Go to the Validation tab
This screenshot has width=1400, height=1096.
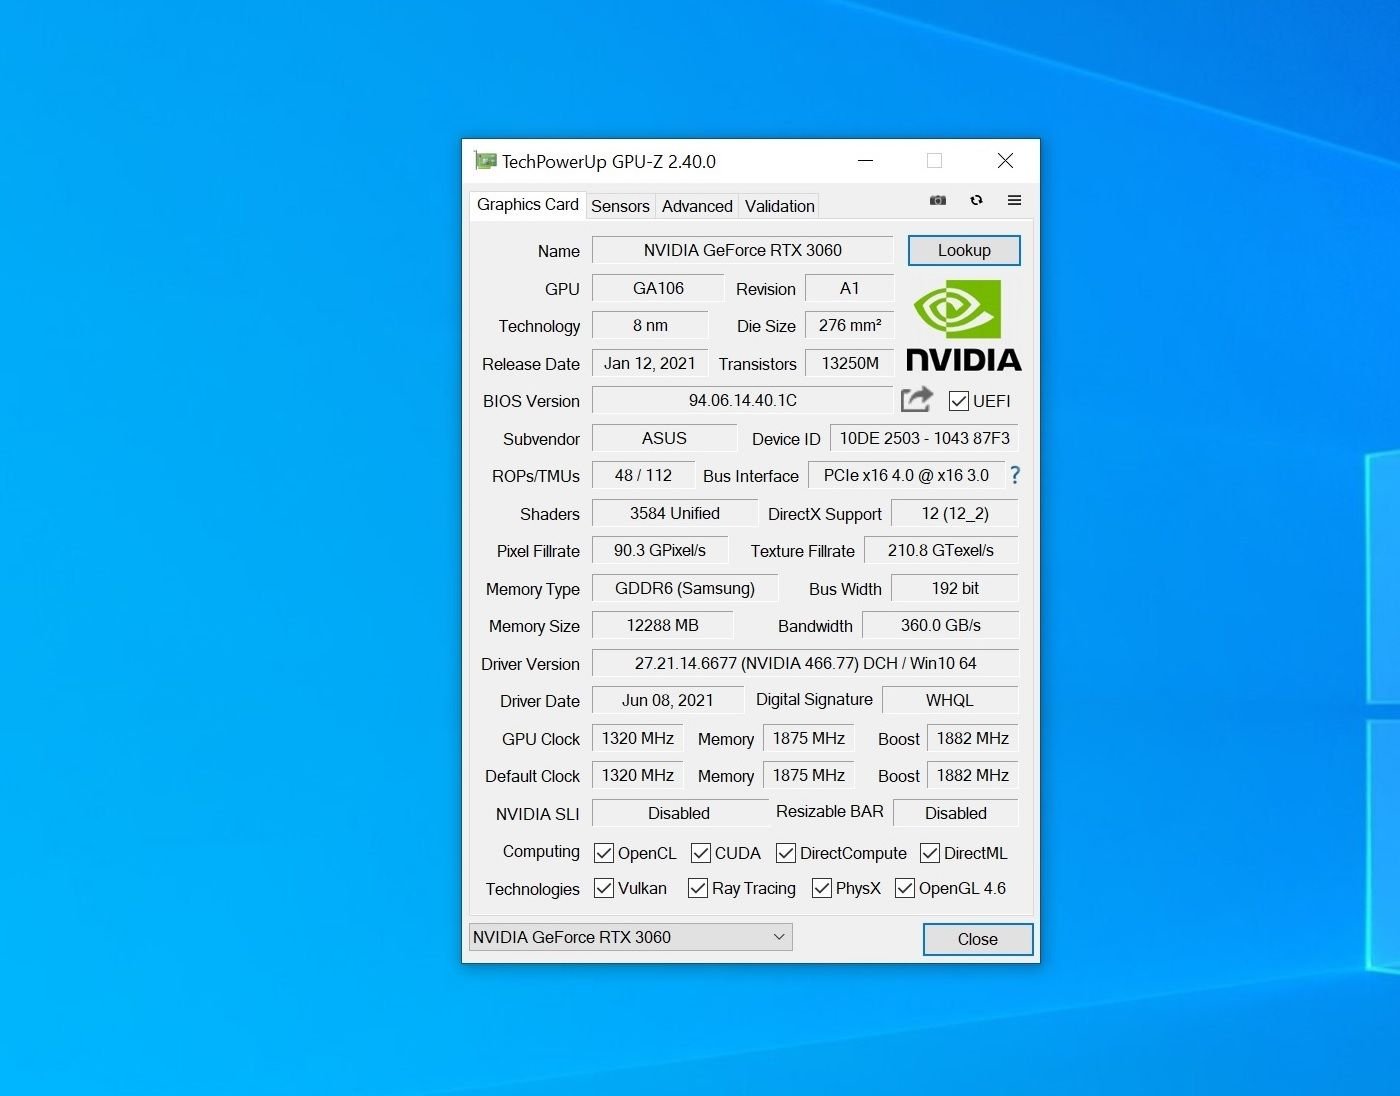coord(779,206)
